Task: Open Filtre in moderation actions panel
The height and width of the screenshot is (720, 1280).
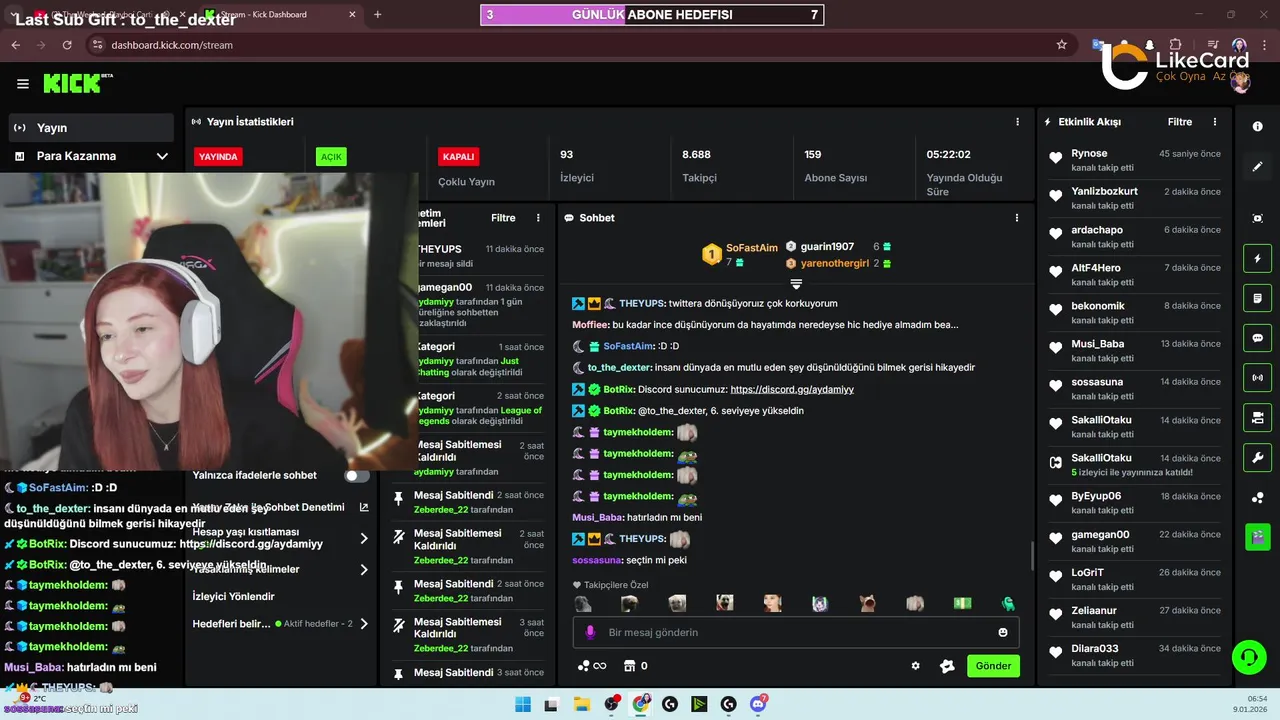Action: point(503,218)
